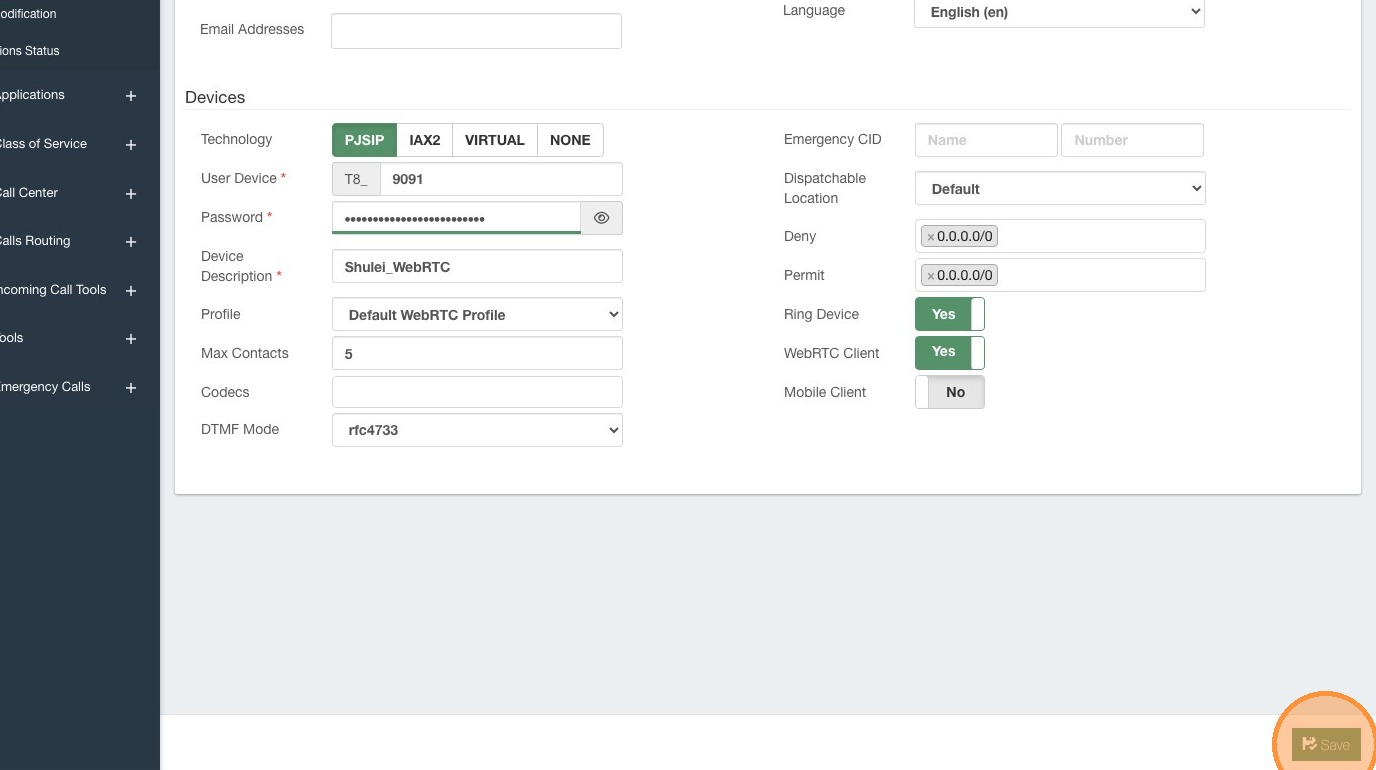Expand Class of Service plus icon
This screenshot has height=770, width=1376.
click(131, 145)
